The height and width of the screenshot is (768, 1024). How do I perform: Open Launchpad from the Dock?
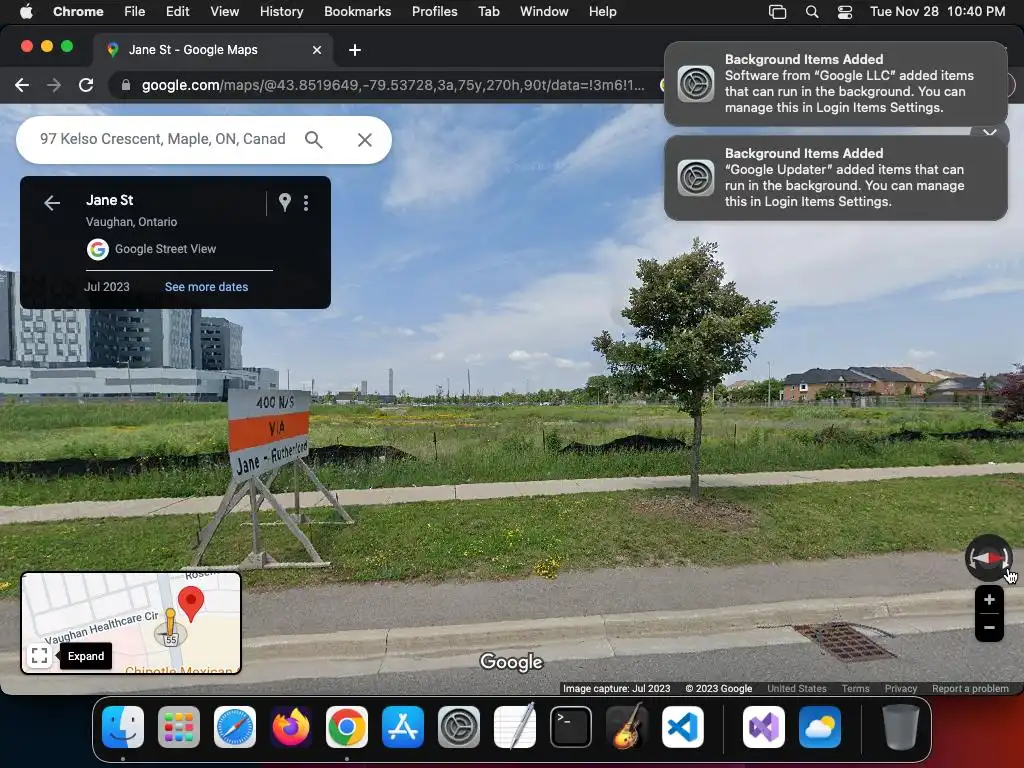[179, 727]
